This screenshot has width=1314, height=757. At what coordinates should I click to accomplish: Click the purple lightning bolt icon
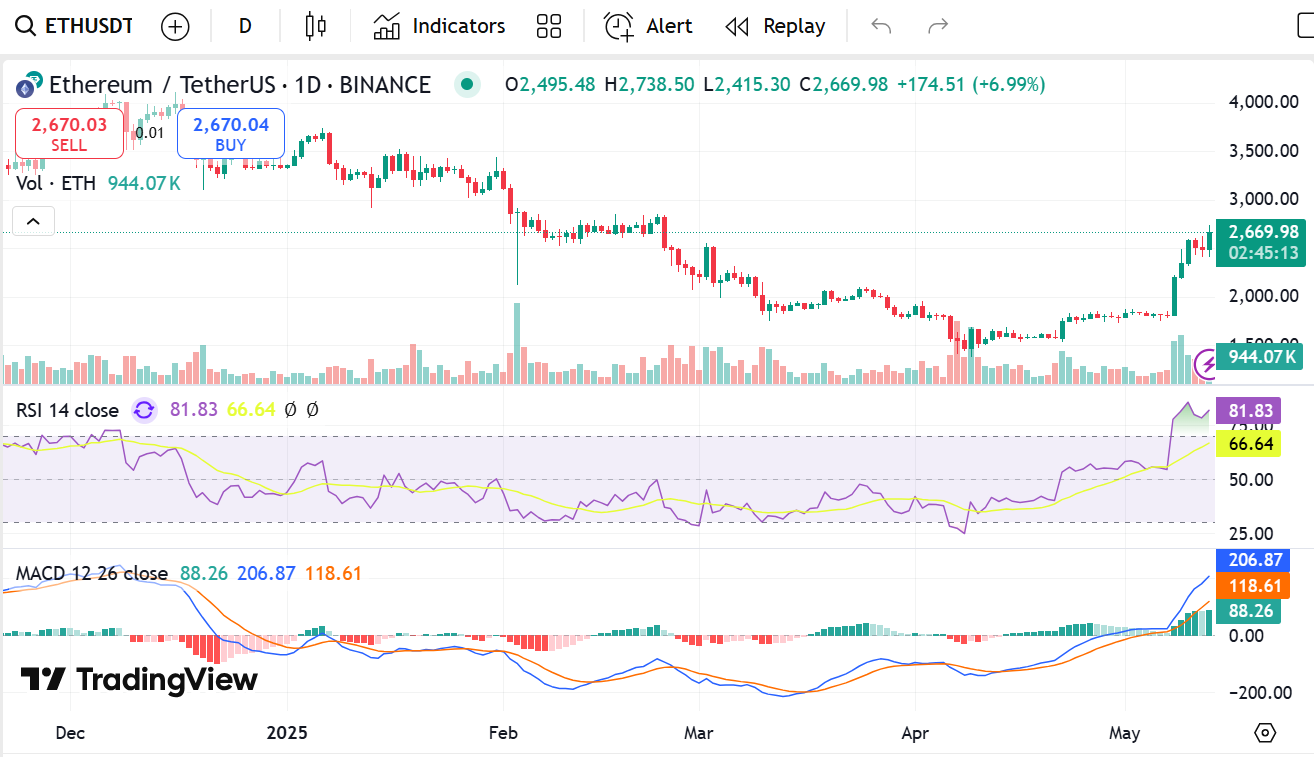click(1208, 363)
